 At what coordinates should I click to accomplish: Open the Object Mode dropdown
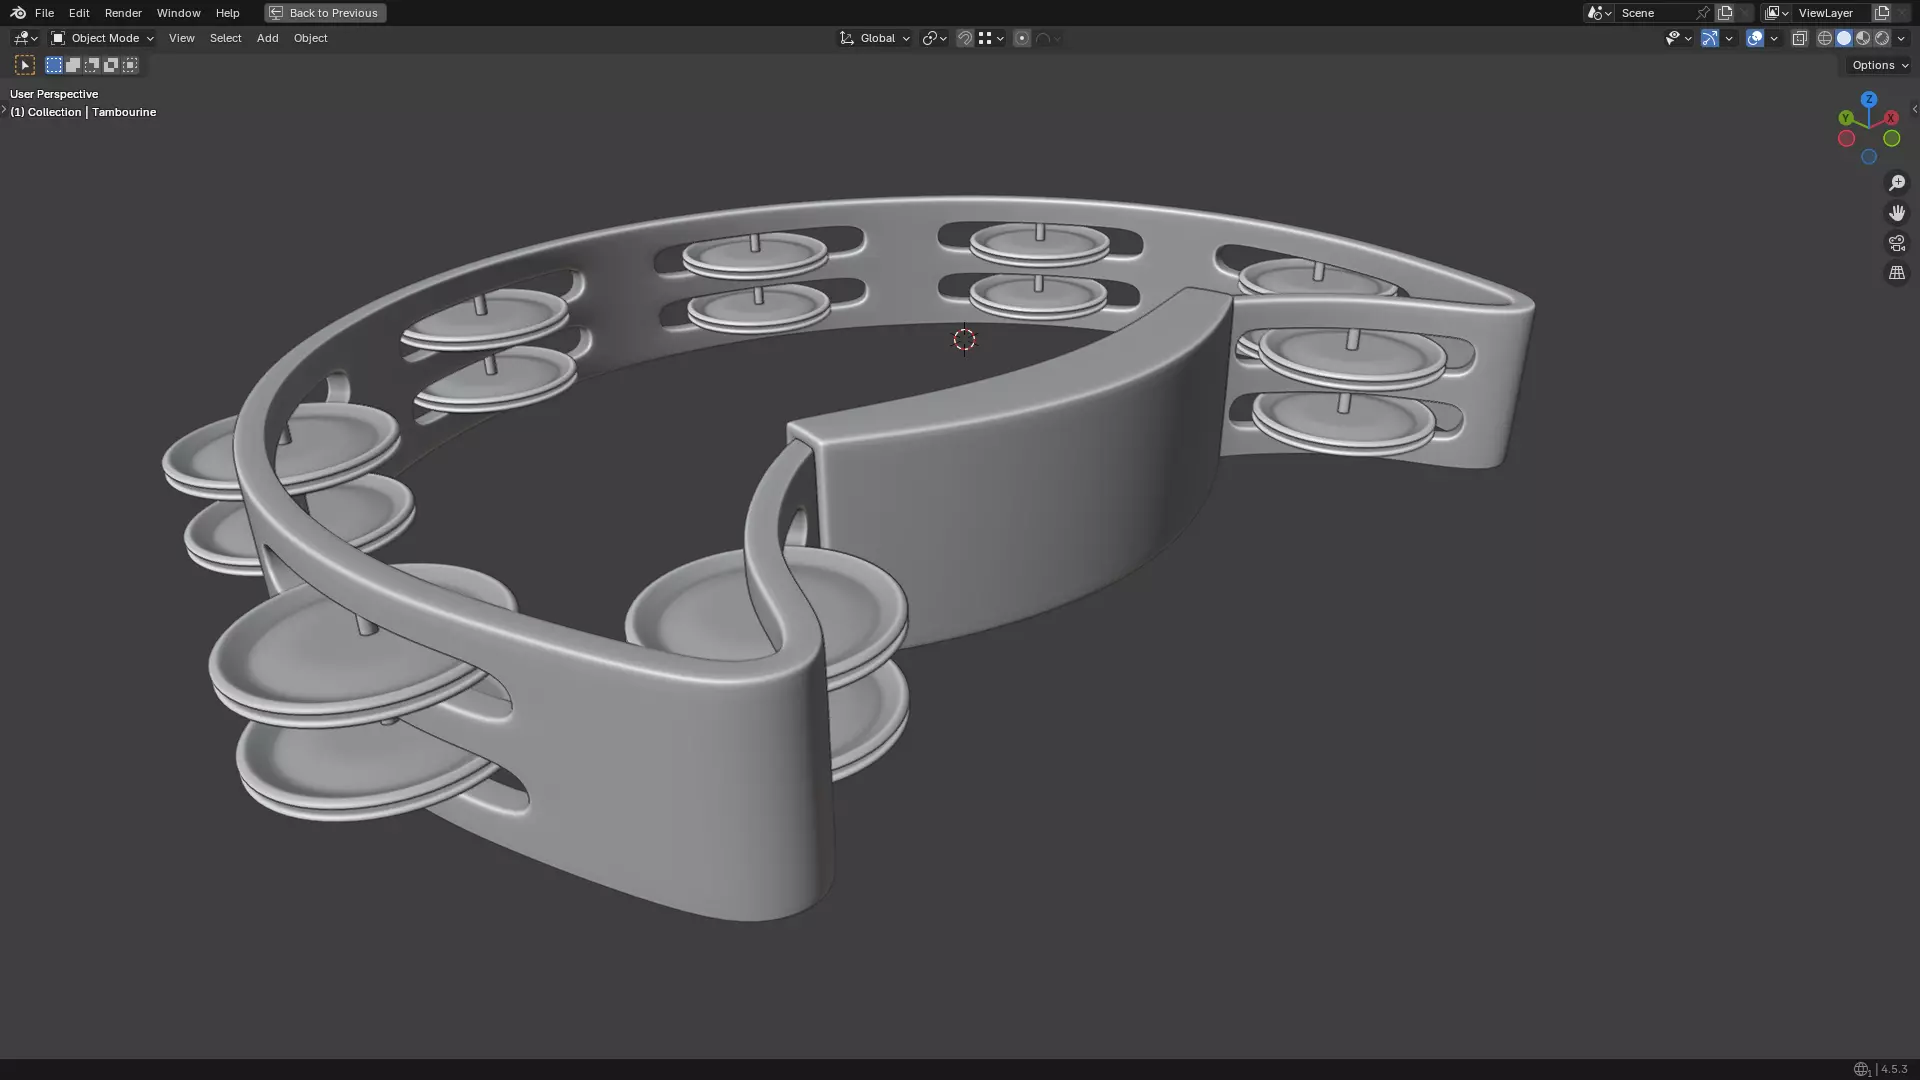coord(103,38)
